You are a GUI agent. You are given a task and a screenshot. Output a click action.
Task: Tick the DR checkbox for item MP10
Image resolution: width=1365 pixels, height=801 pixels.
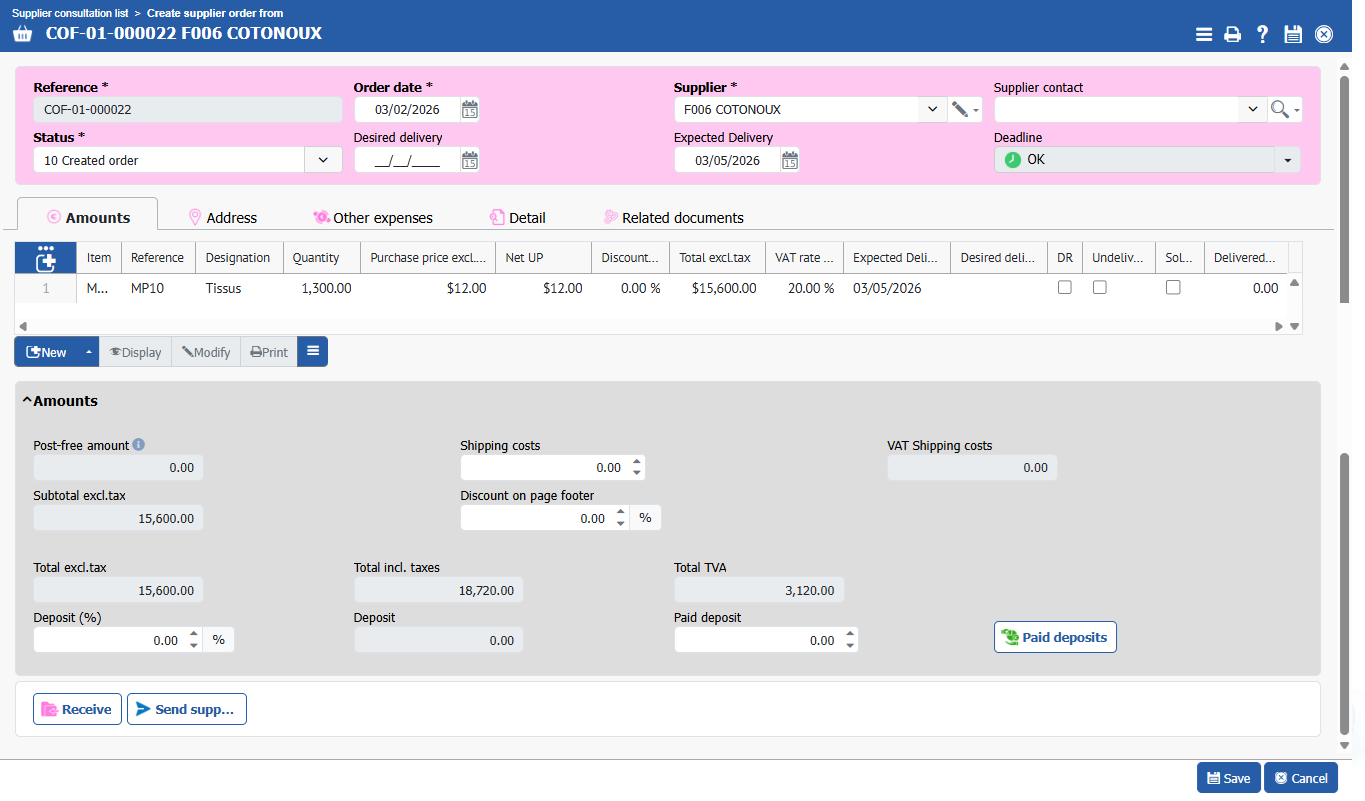click(x=1065, y=288)
